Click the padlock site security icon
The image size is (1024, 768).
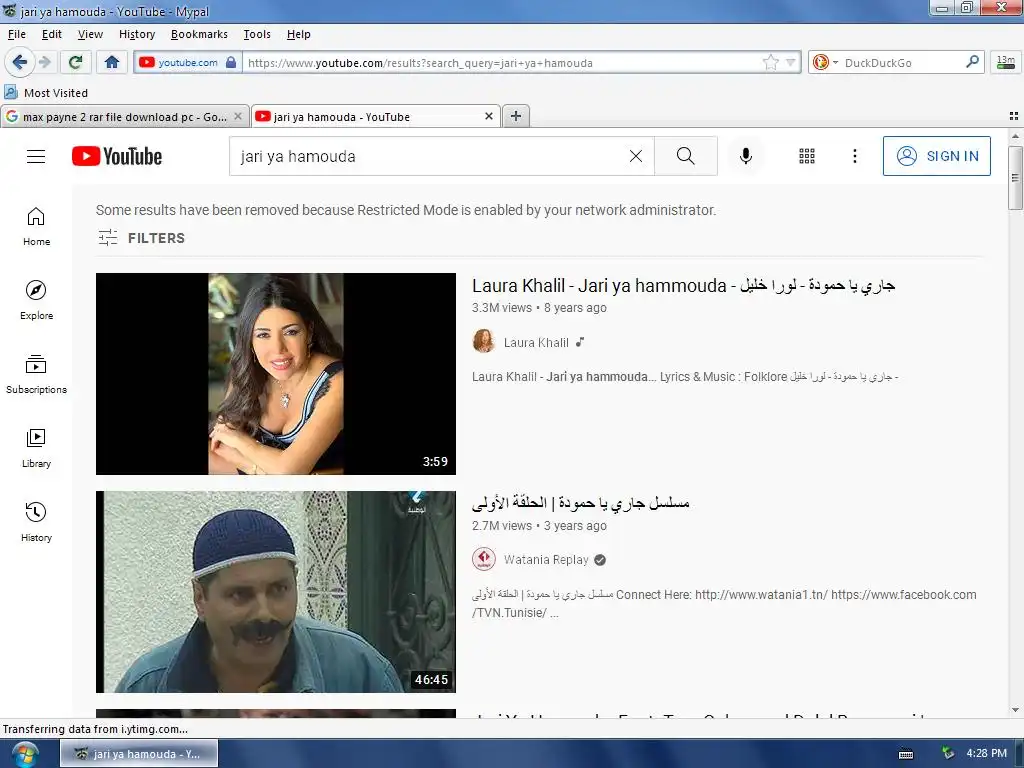coord(231,62)
